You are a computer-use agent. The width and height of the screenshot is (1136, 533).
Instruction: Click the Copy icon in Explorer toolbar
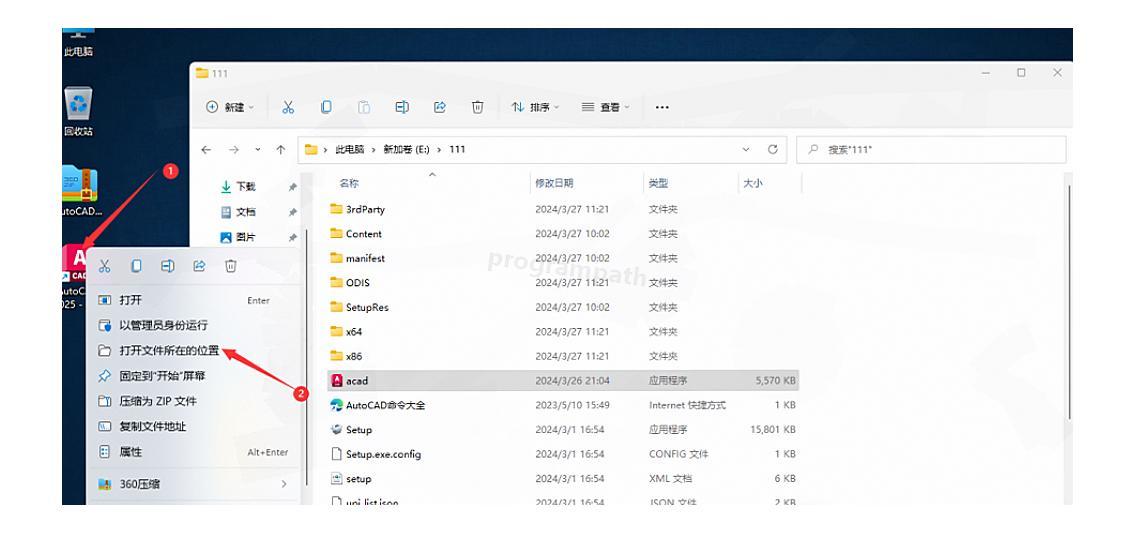pos(327,107)
